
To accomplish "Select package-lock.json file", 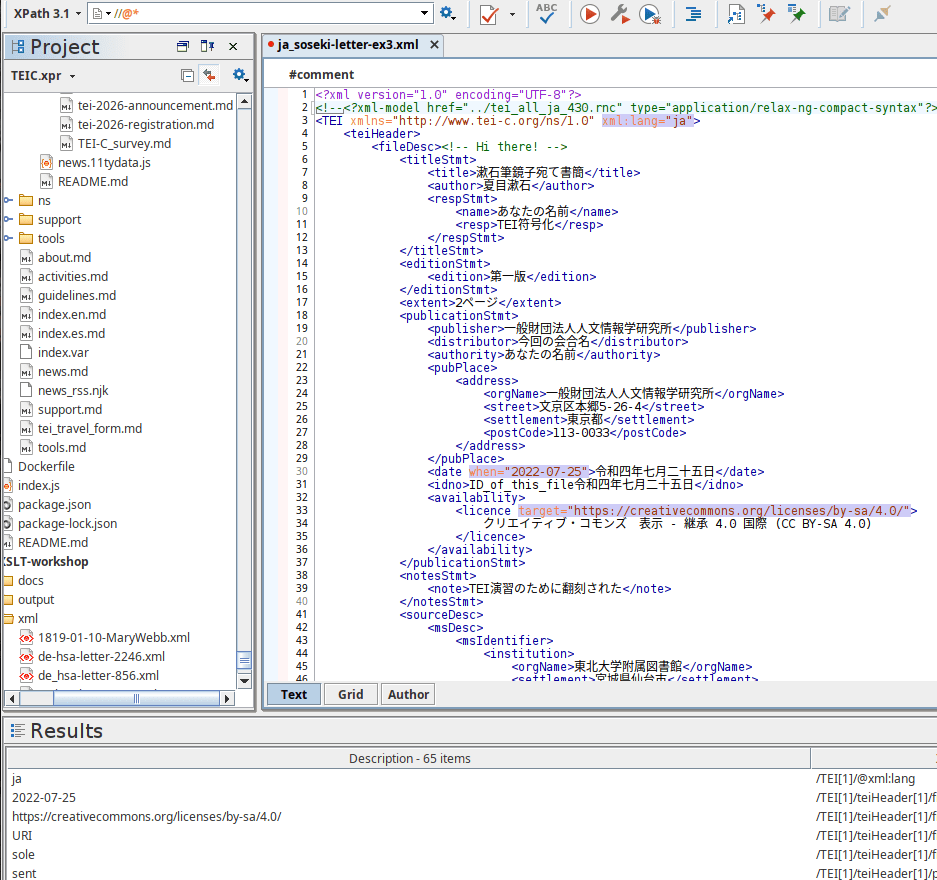I will point(68,523).
